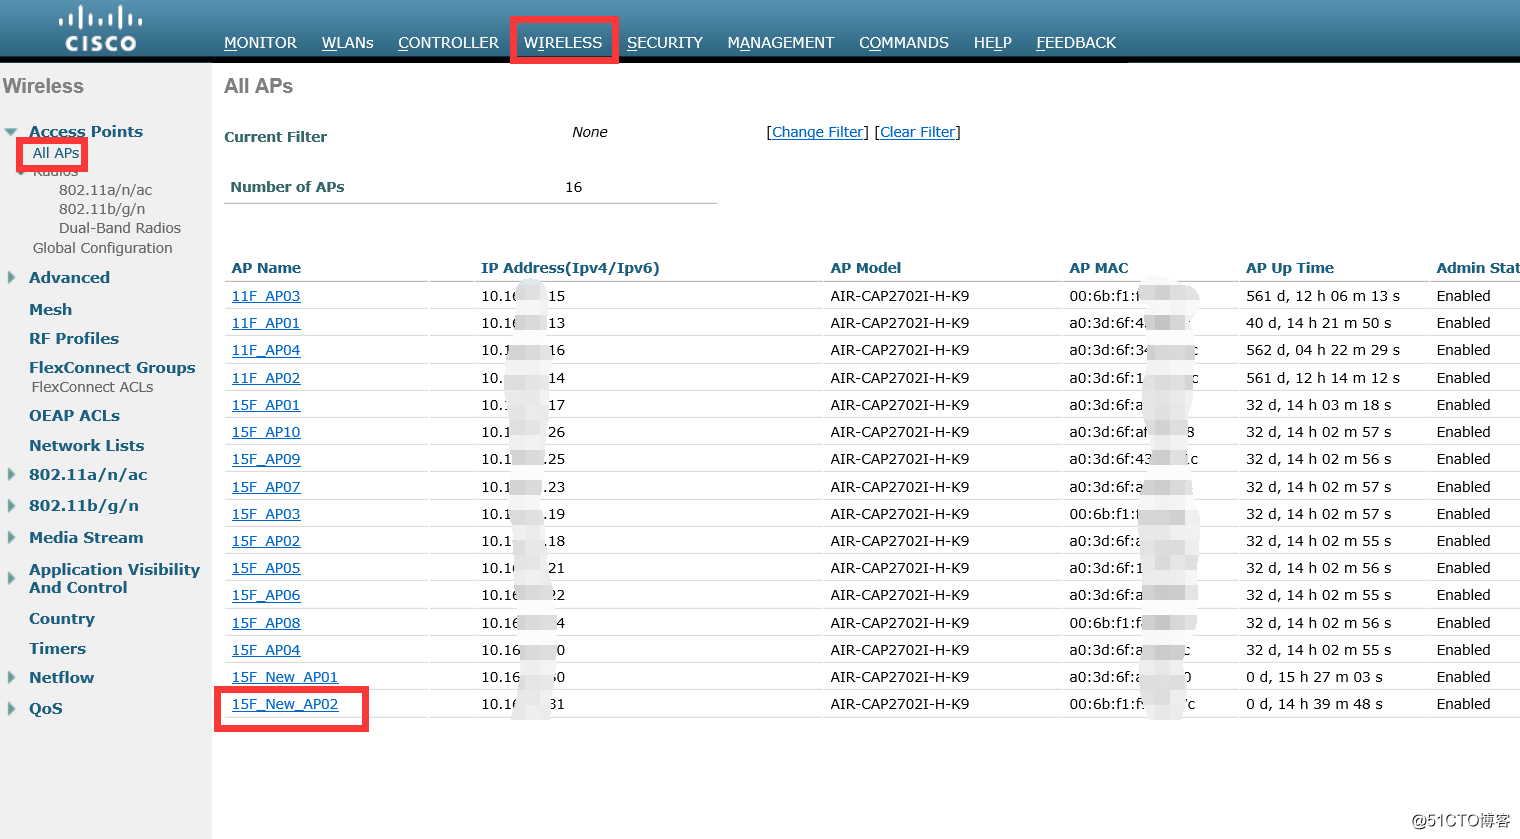Click the Change Filter link
The image size is (1520, 839).
pyautogui.click(x=818, y=132)
